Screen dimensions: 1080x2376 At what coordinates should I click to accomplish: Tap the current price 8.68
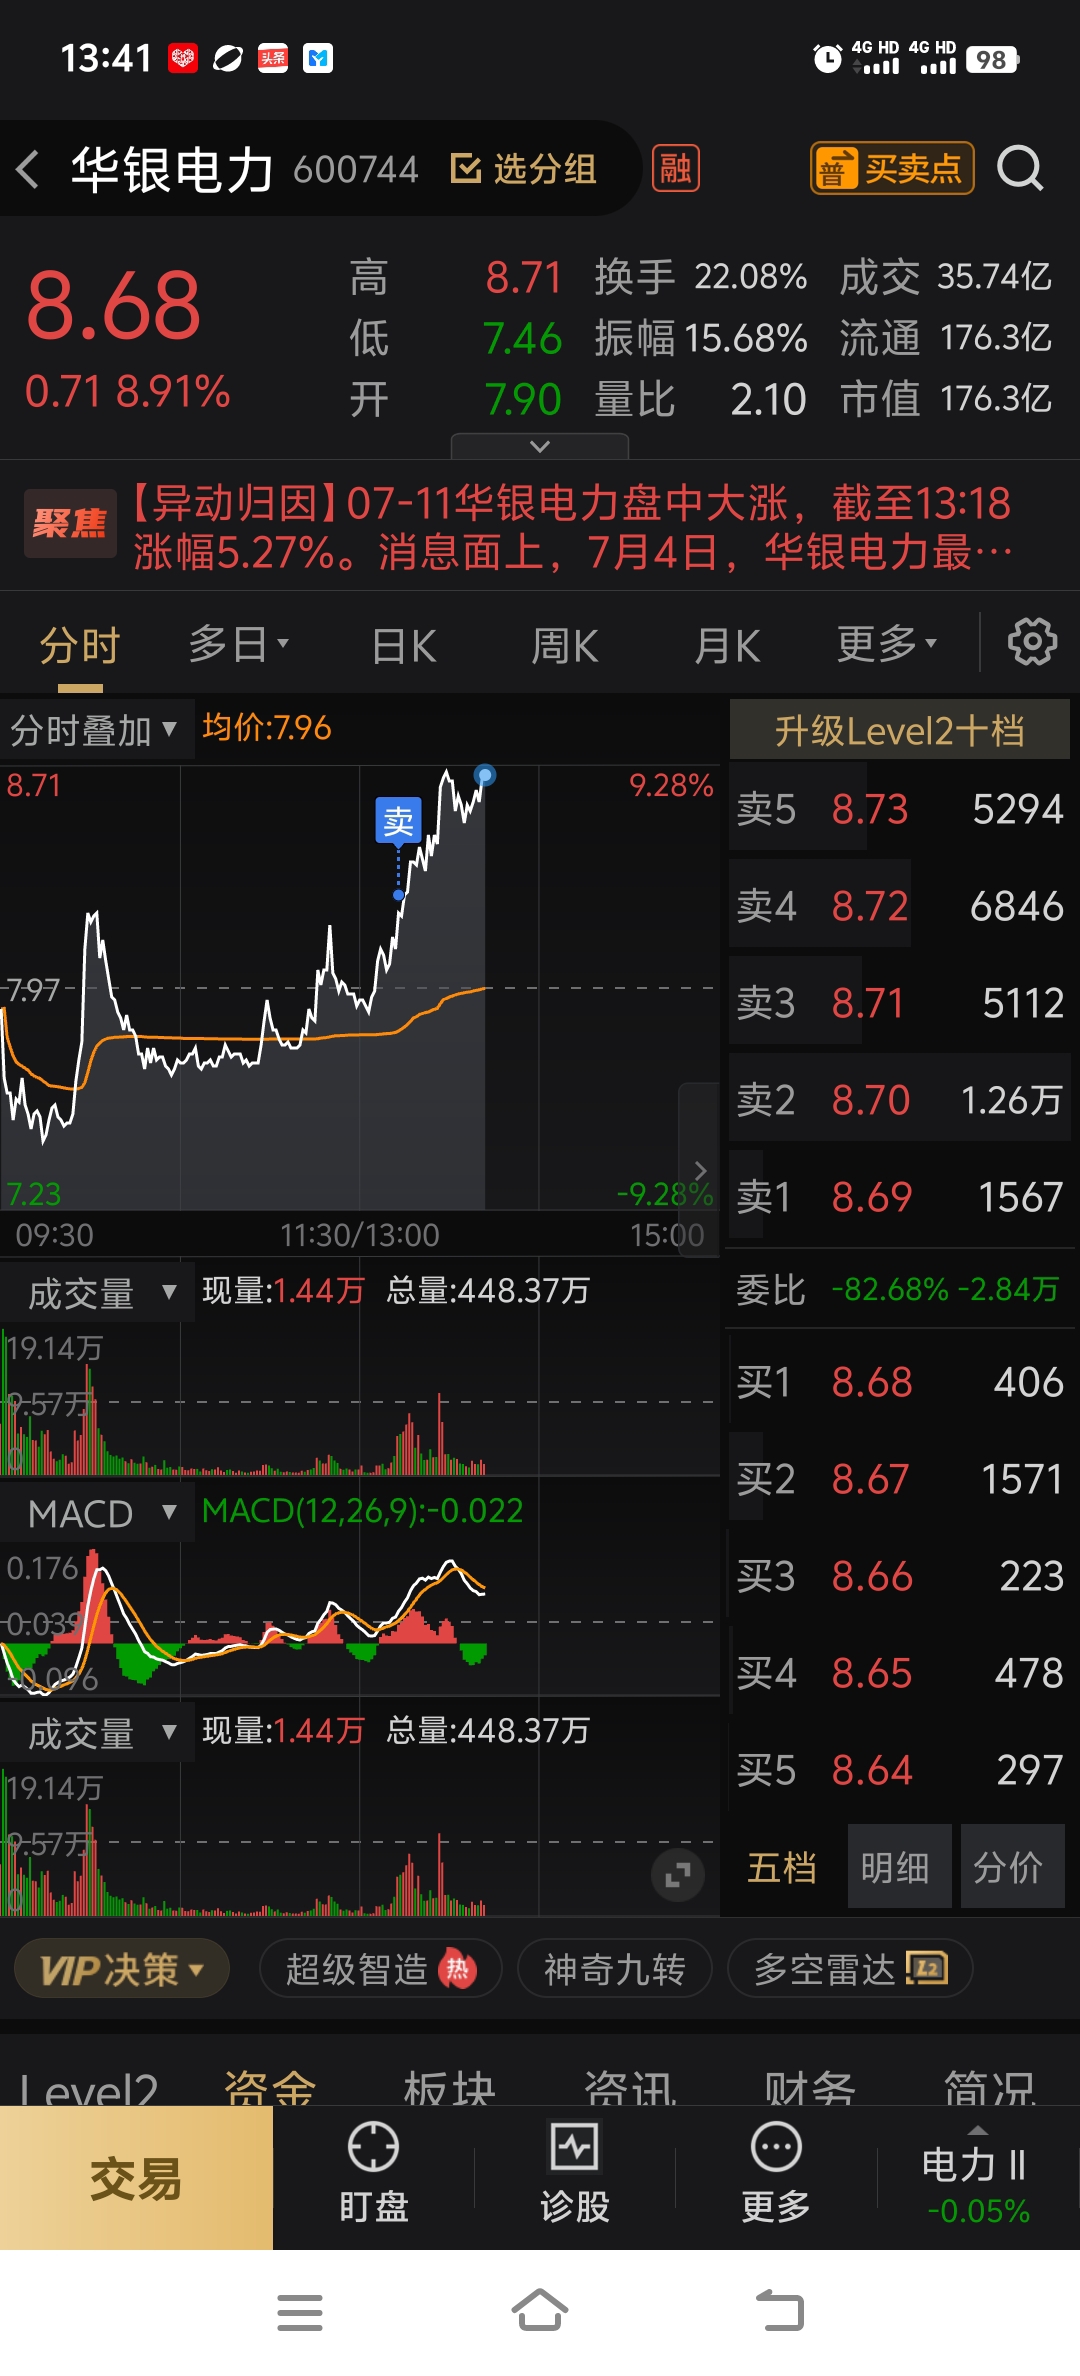pyautogui.click(x=114, y=306)
